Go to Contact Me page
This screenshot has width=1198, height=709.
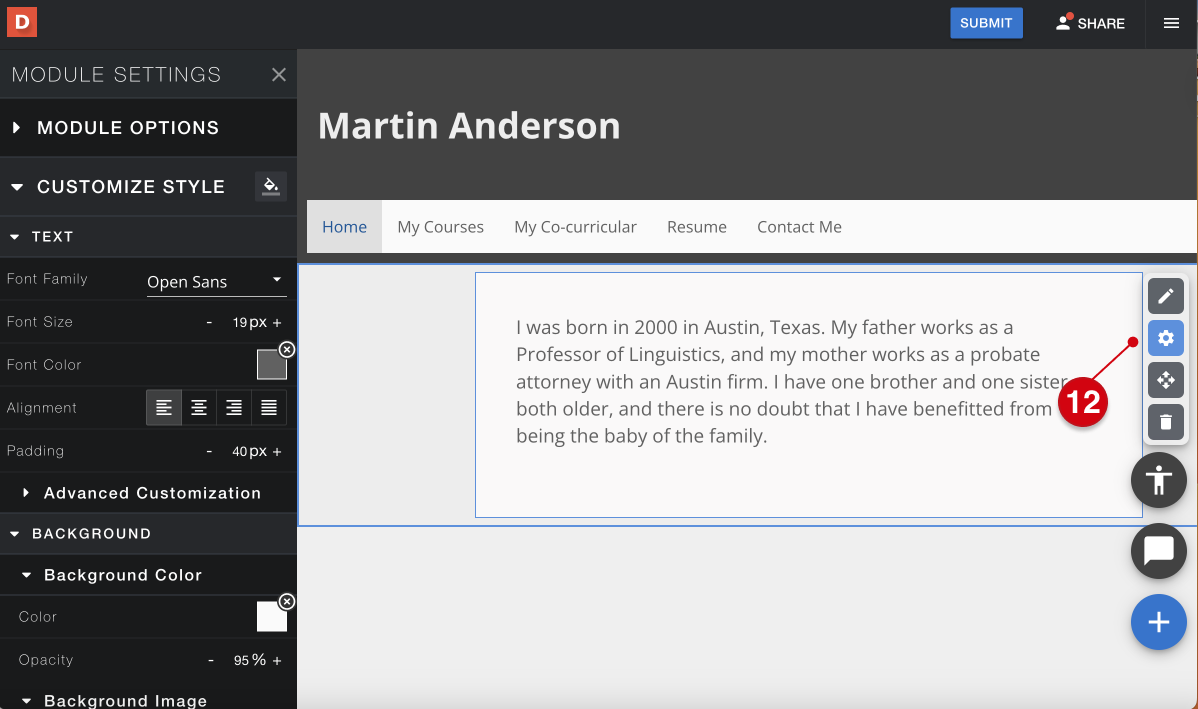799,227
